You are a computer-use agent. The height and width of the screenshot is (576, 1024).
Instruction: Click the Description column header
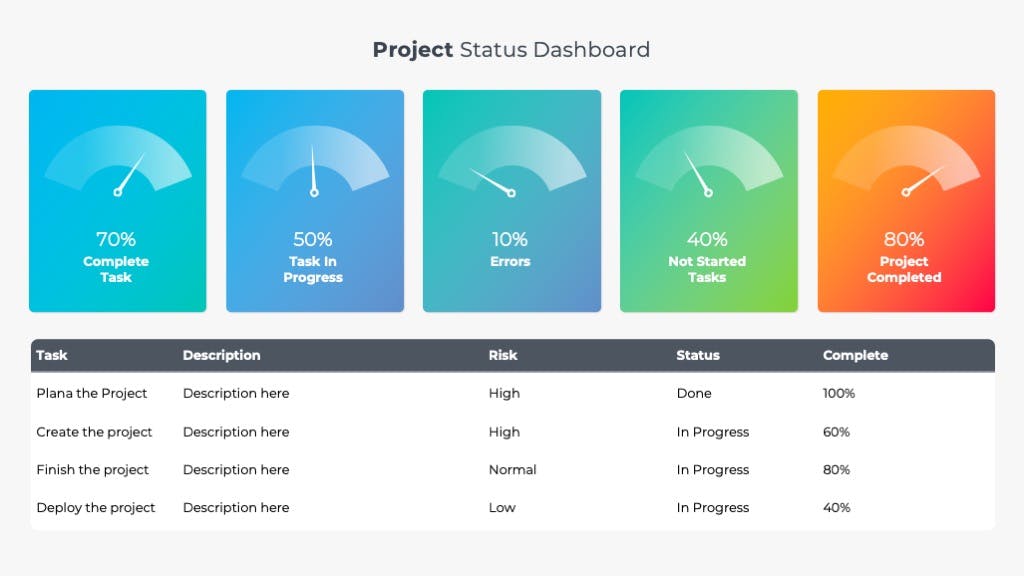221,355
